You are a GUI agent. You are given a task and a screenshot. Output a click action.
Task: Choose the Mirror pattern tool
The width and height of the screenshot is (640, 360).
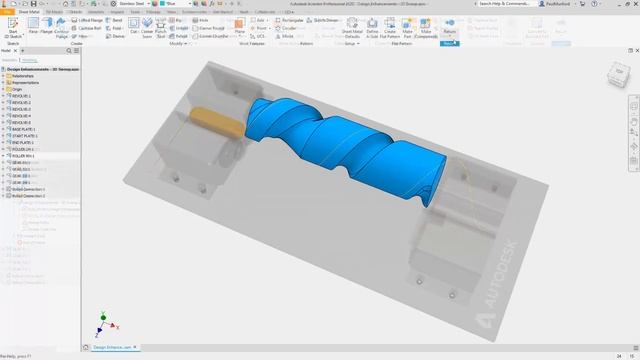284,36
